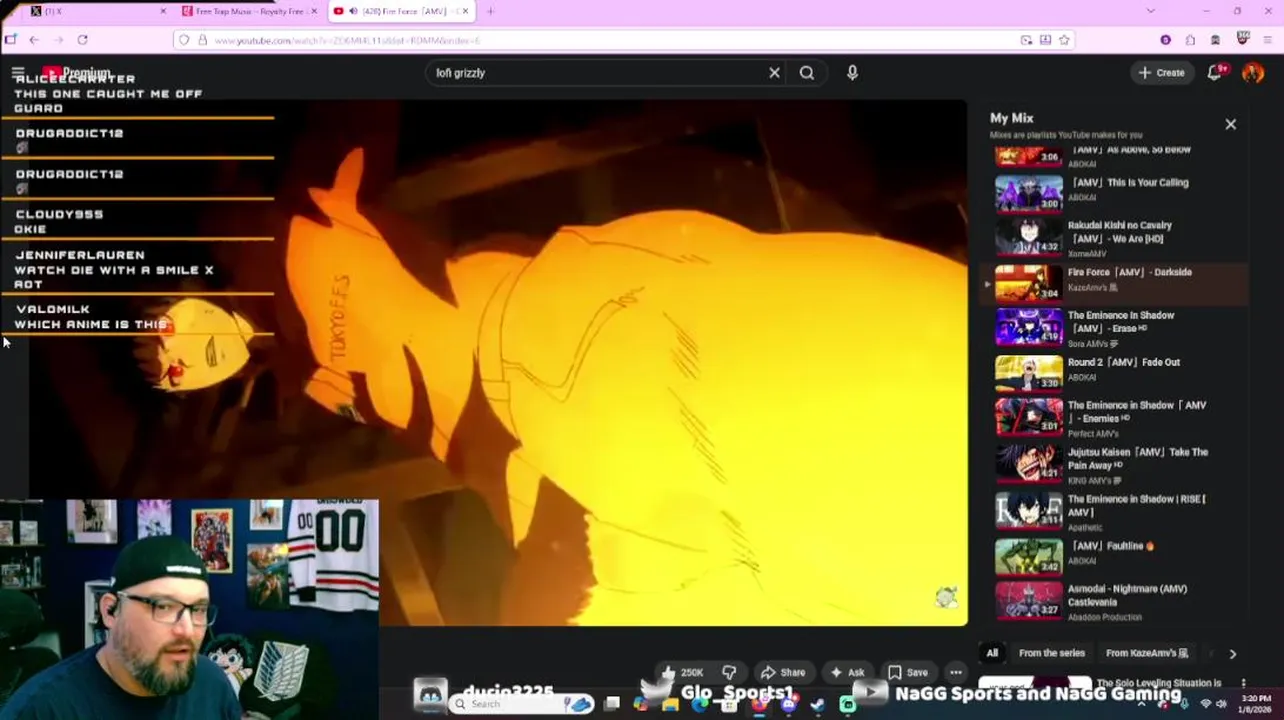1284x720 pixels.
Task: Open volume control in system tray
Action: tap(1221, 704)
